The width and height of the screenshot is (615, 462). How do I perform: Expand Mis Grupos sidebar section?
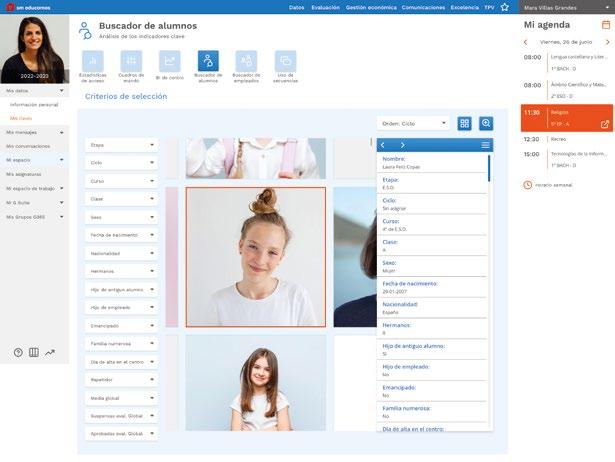click(35, 217)
